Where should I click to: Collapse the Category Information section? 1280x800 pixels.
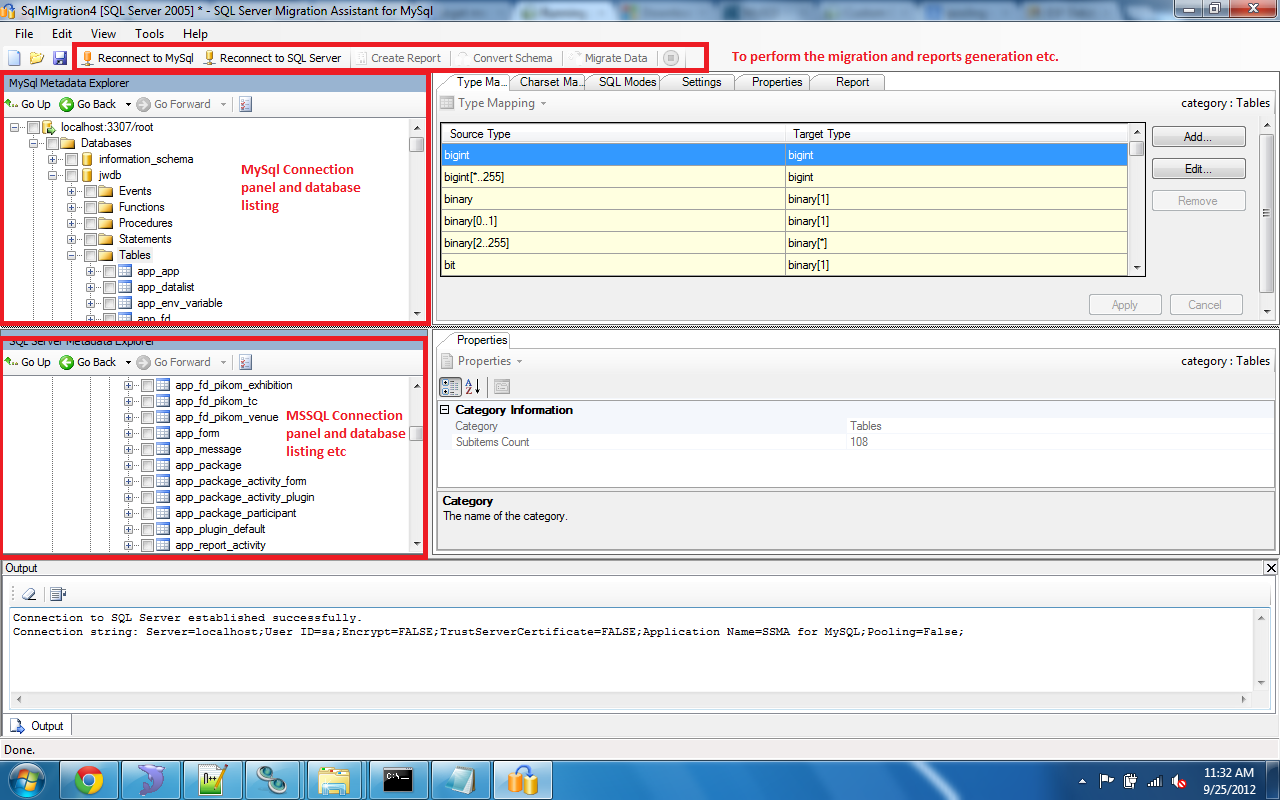coord(445,410)
